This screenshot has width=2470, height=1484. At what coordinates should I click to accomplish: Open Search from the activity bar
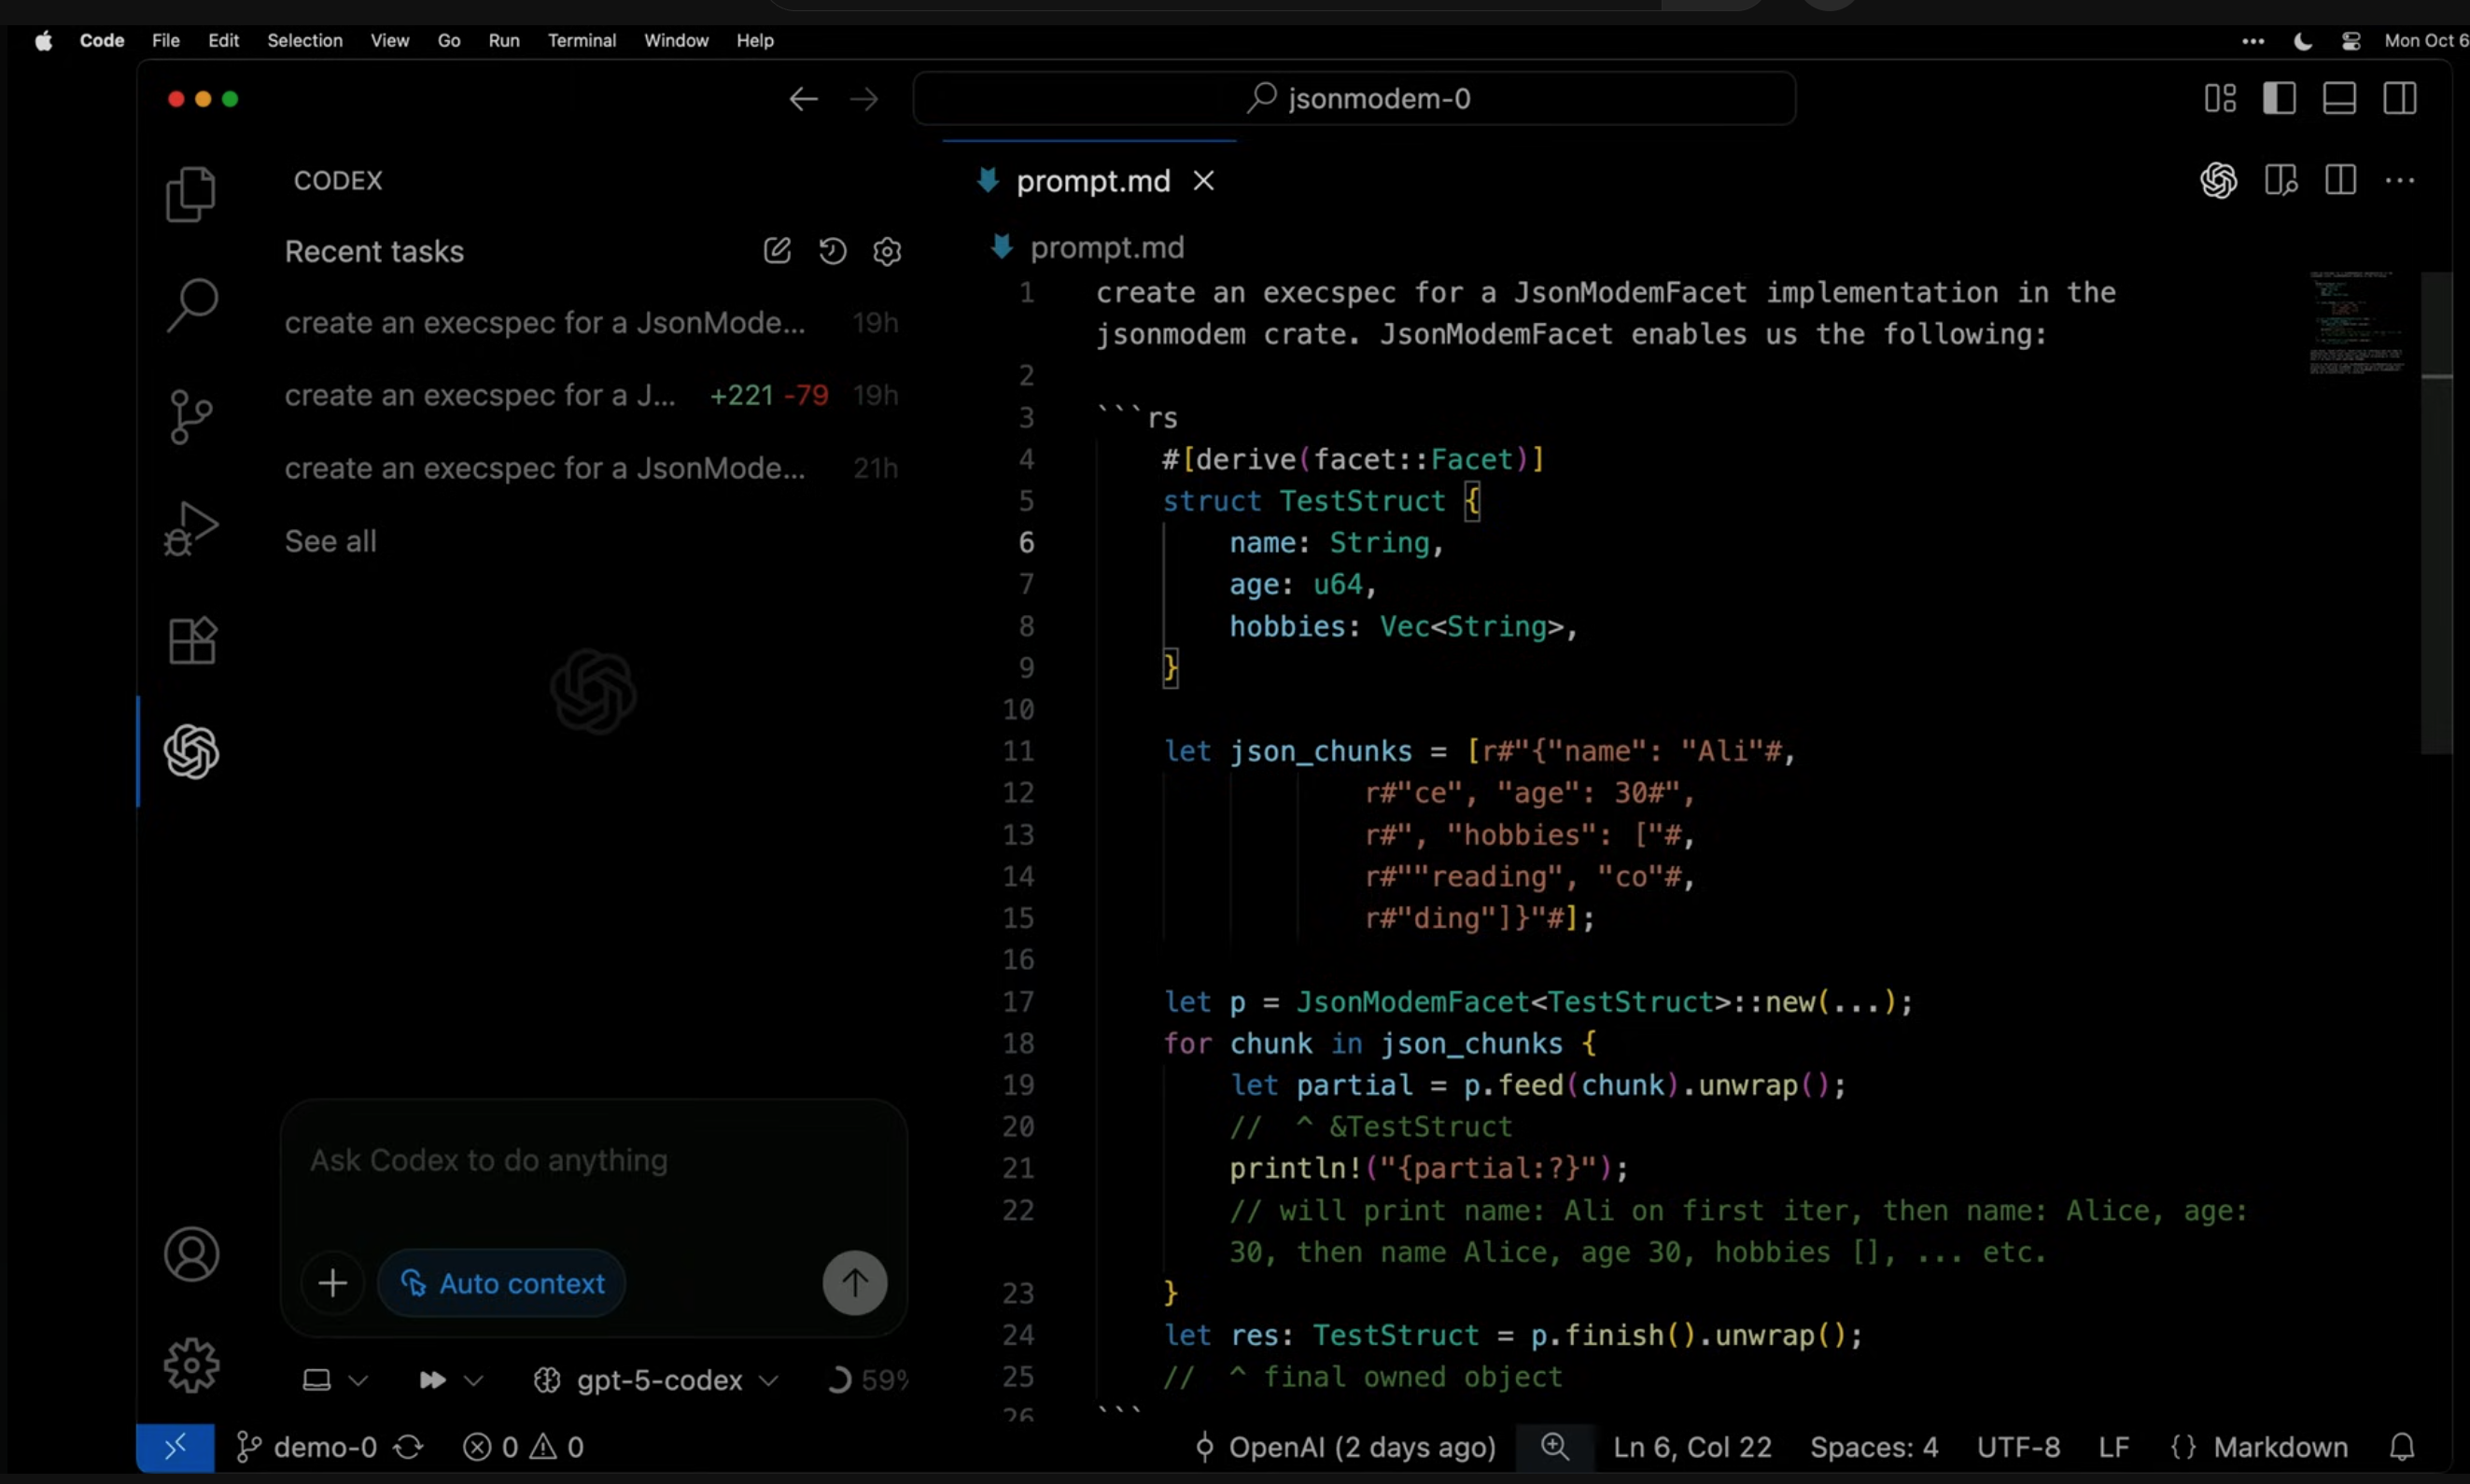(x=191, y=305)
